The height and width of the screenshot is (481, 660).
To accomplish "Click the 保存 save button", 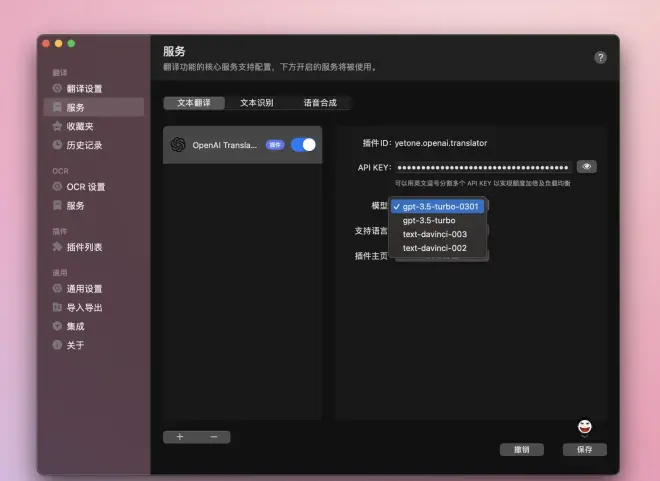I will tap(585, 449).
